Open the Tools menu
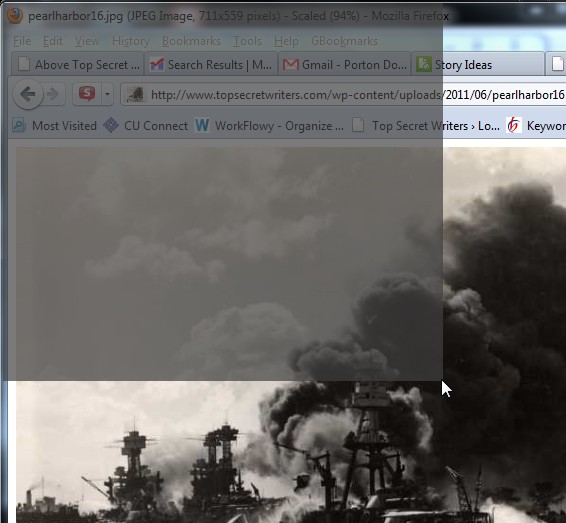 [x=247, y=41]
